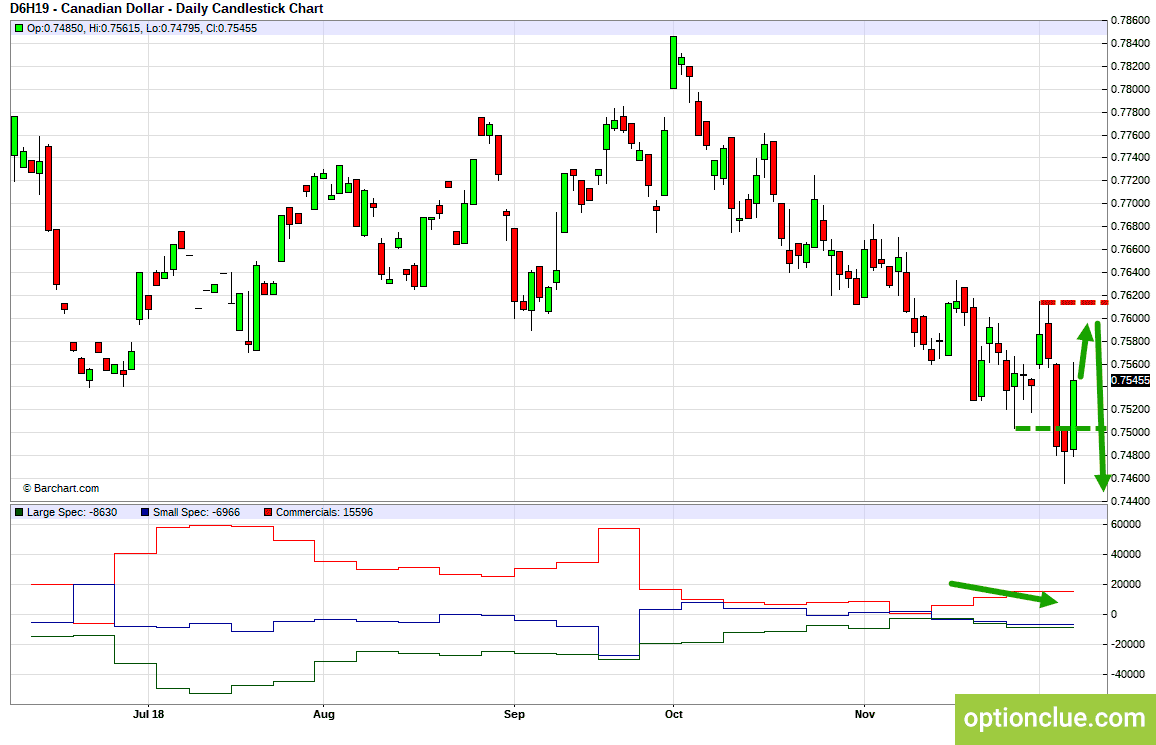The width and height of the screenshot is (1156, 745).
Task: Click the black 0.75455 price label
Action: coord(1130,380)
